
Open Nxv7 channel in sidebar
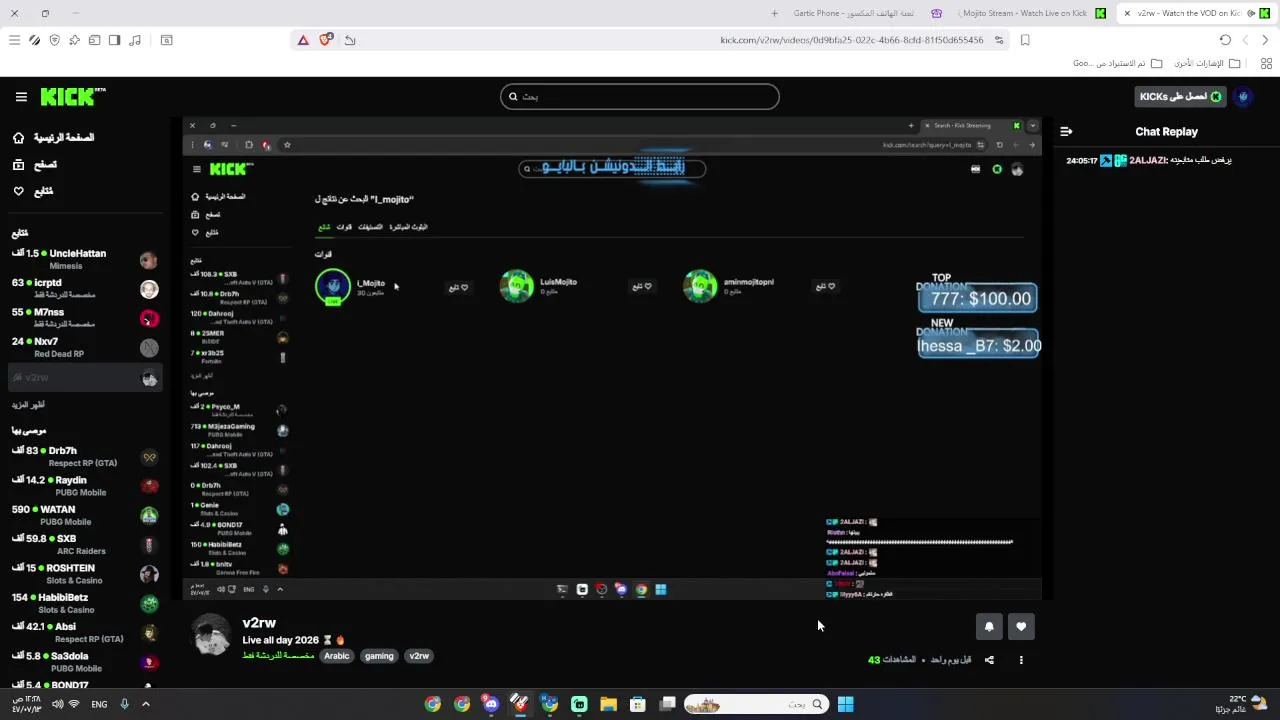pos(85,347)
